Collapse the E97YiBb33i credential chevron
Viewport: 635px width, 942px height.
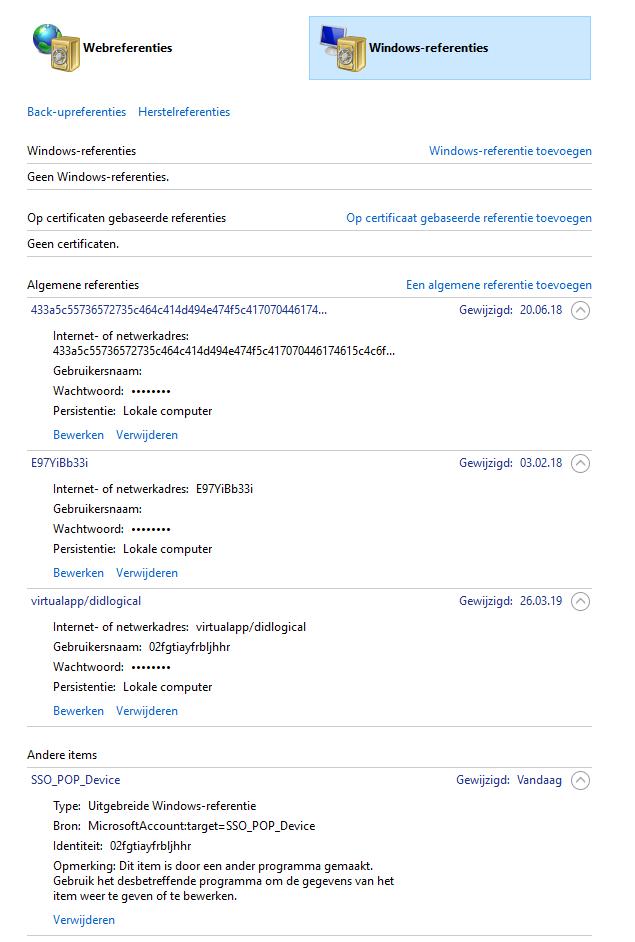click(580, 463)
